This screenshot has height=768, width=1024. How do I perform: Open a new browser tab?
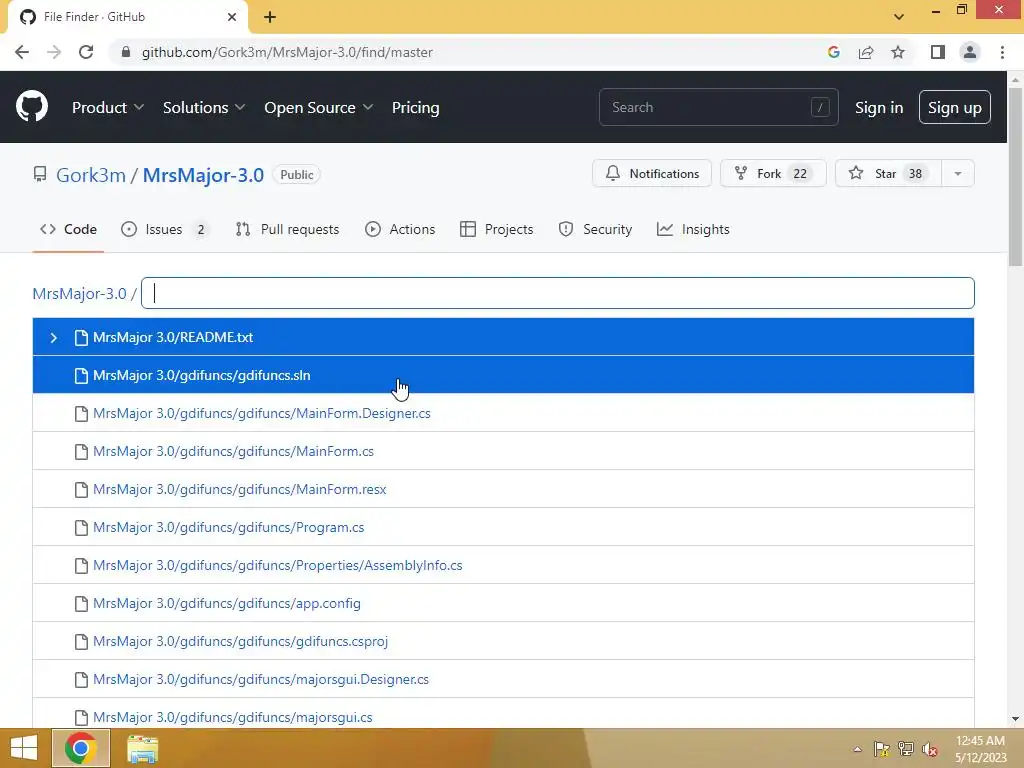pos(270,17)
